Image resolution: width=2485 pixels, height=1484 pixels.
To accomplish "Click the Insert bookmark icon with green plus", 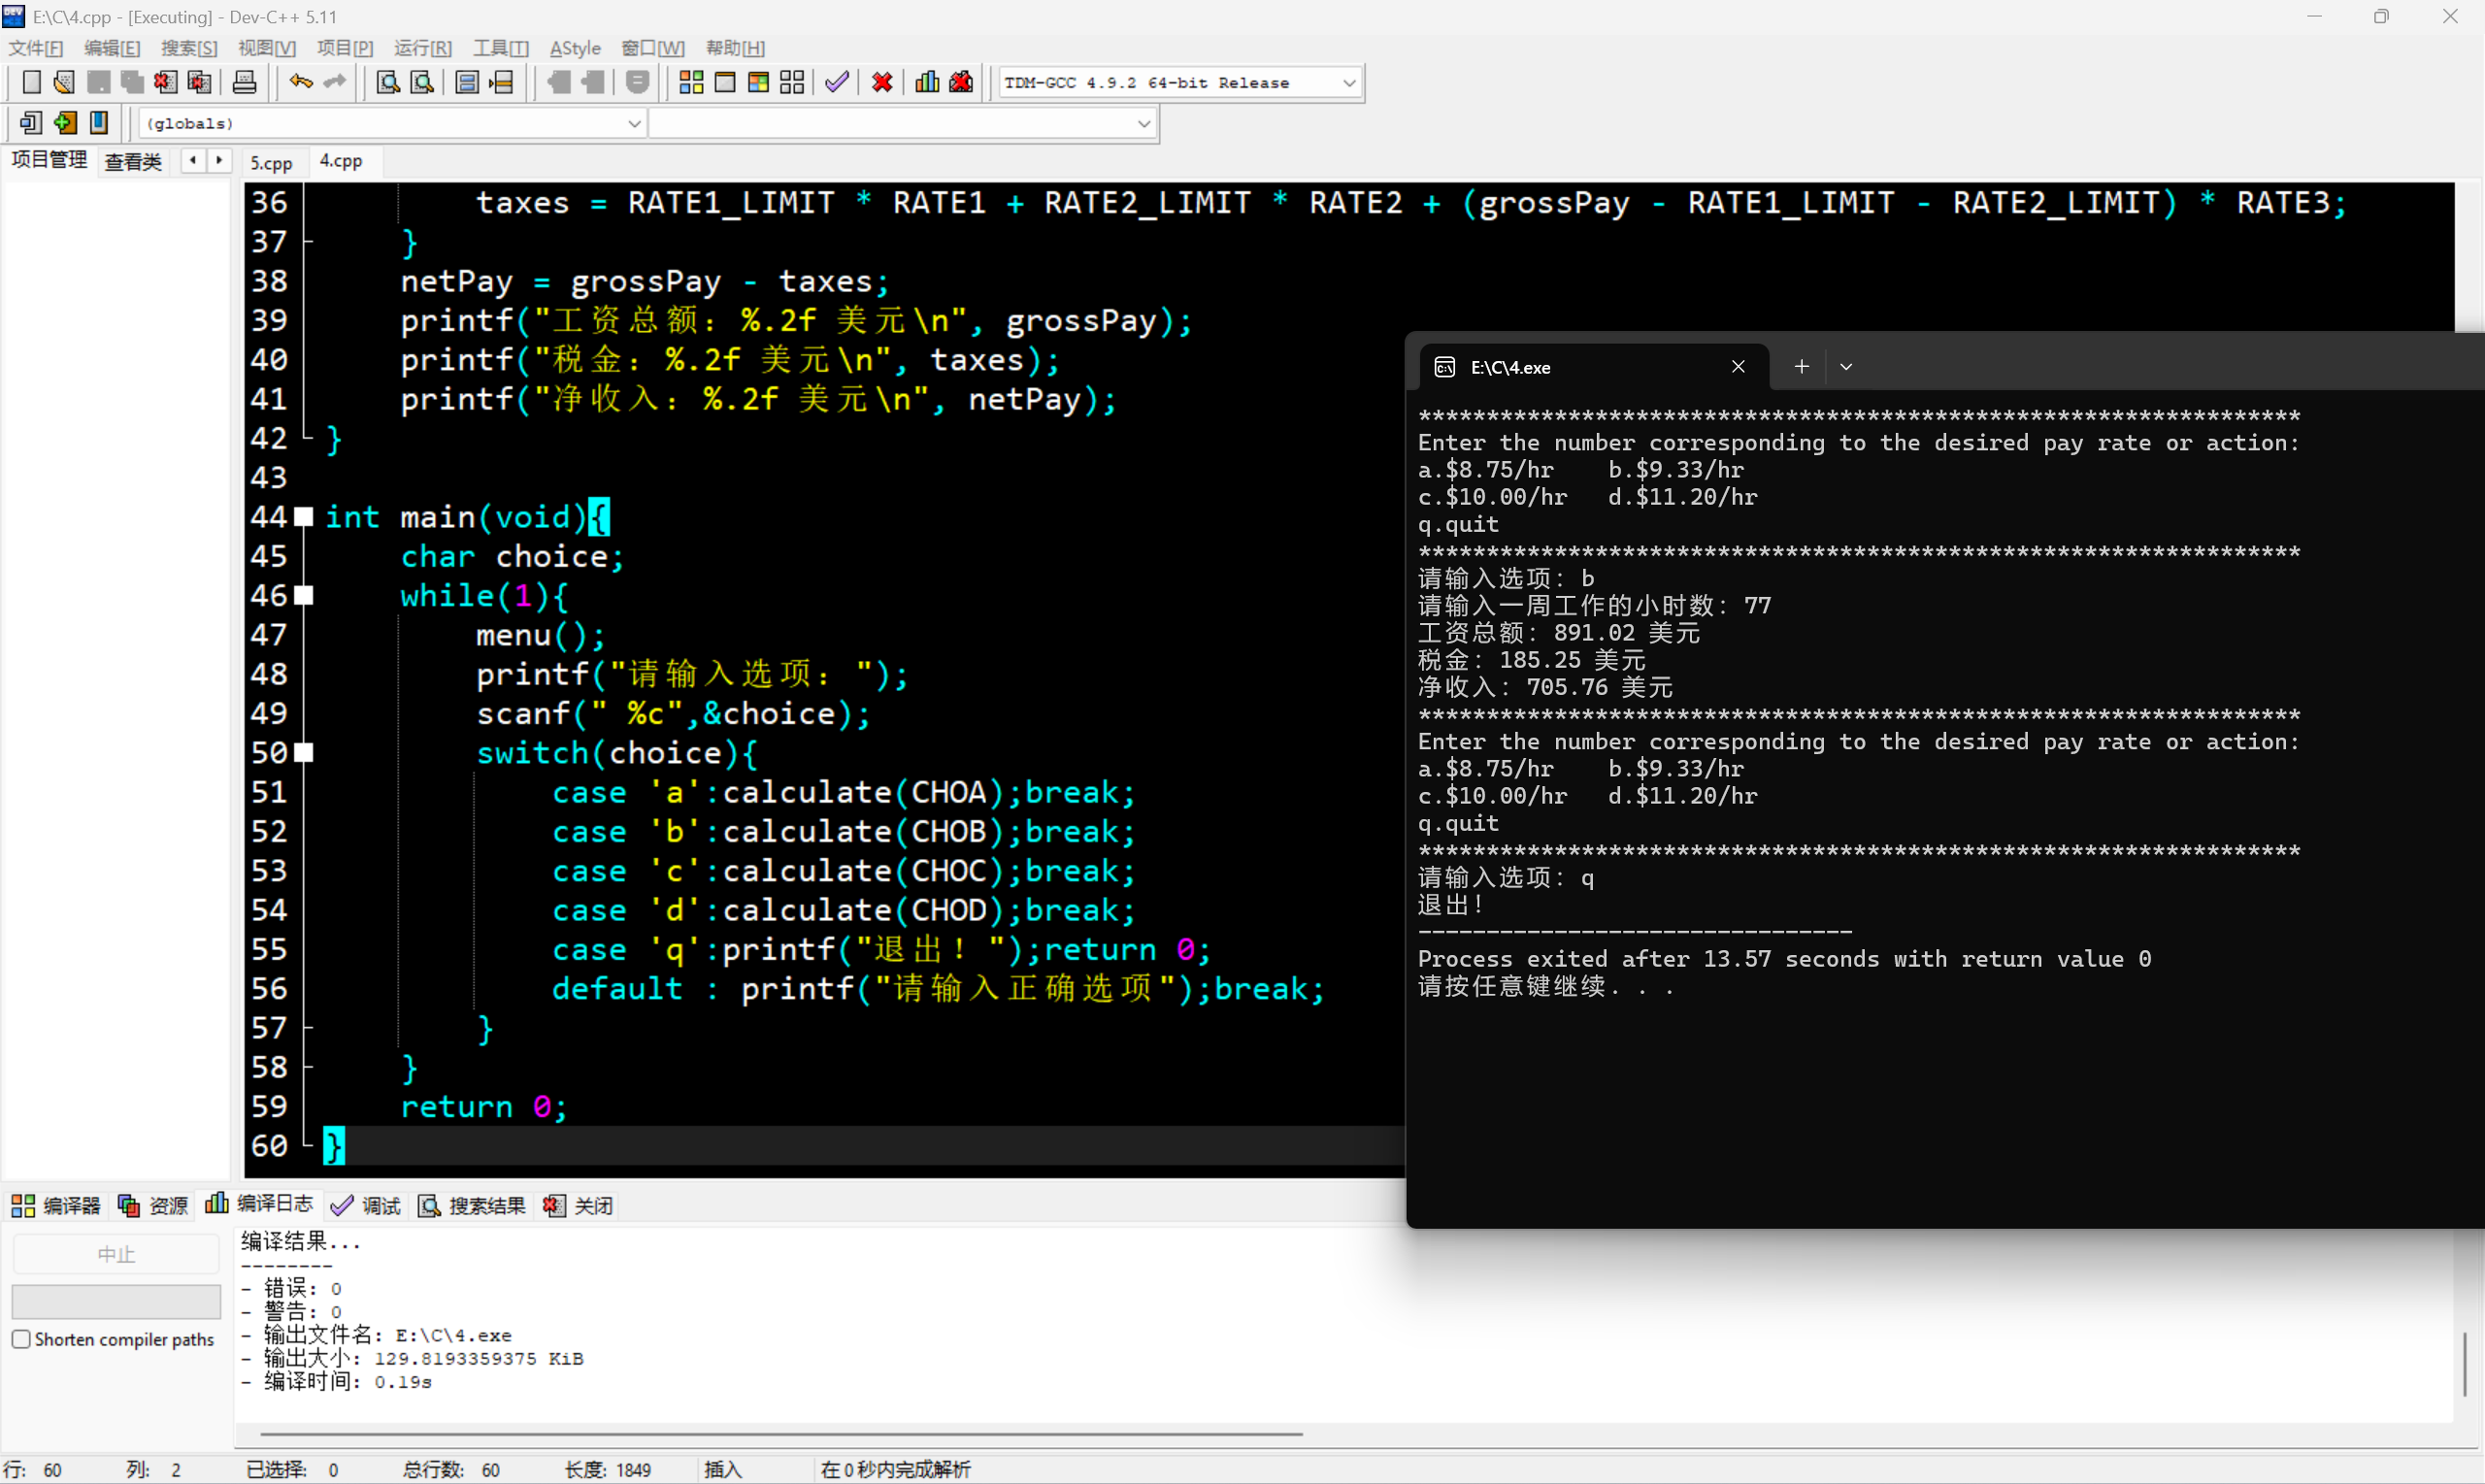I will [65, 123].
